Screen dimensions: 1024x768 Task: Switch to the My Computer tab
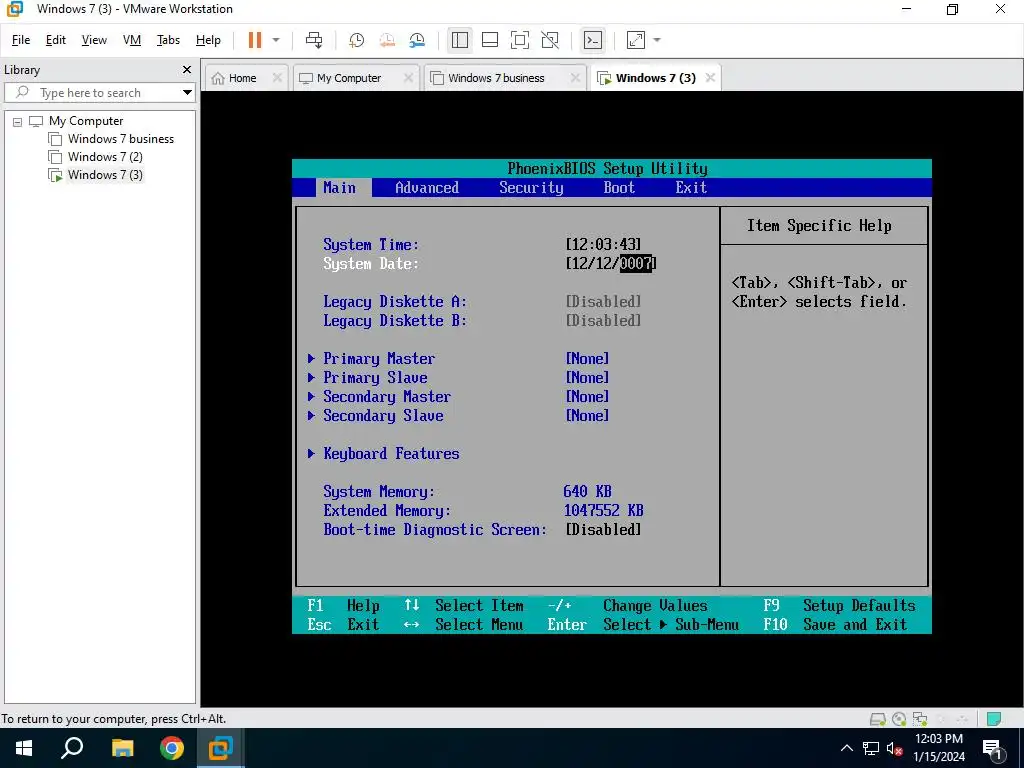pyautogui.click(x=349, y=78)
